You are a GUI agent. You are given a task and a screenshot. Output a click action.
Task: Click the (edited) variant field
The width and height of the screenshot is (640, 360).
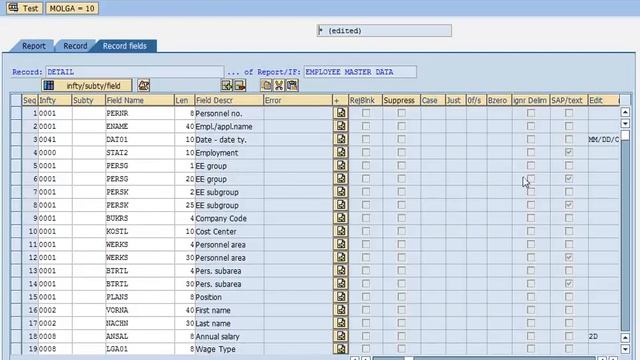click(x=384, y=31)
